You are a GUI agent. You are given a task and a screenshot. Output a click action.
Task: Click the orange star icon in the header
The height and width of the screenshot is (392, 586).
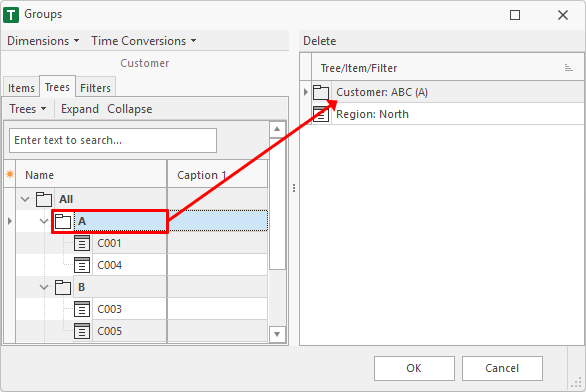pos(10,174)
